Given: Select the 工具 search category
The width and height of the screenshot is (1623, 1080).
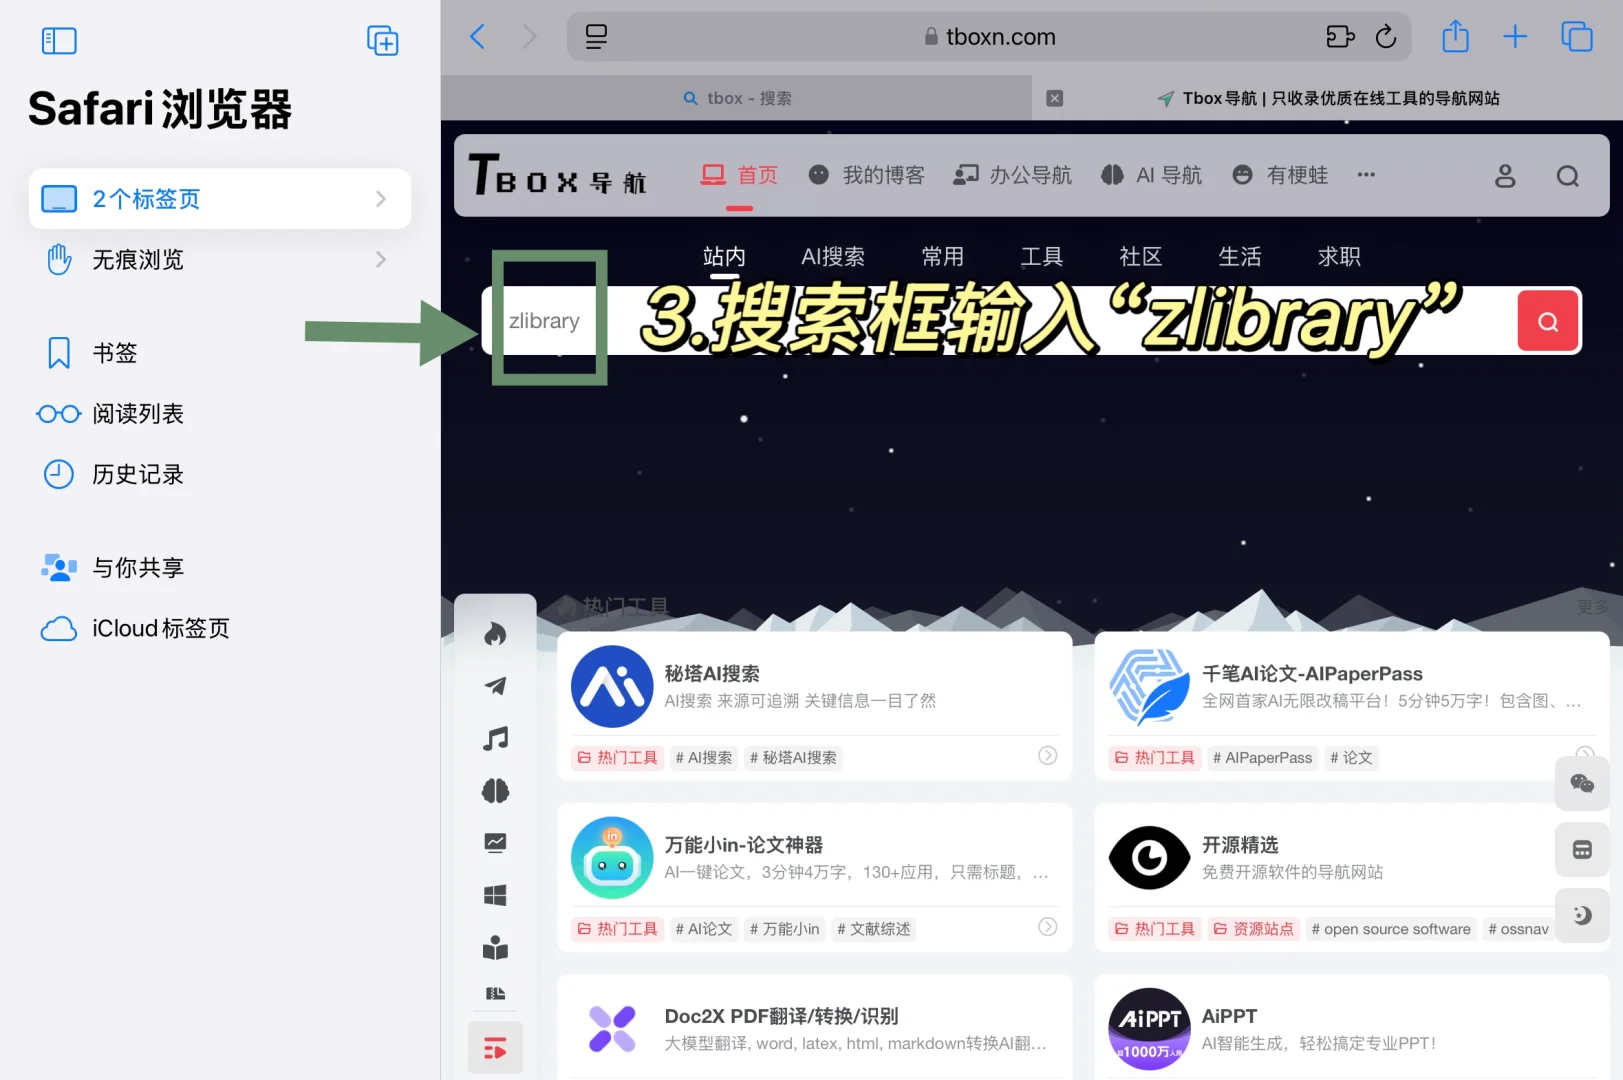Looking at the screenshot, I should 1042,257.
